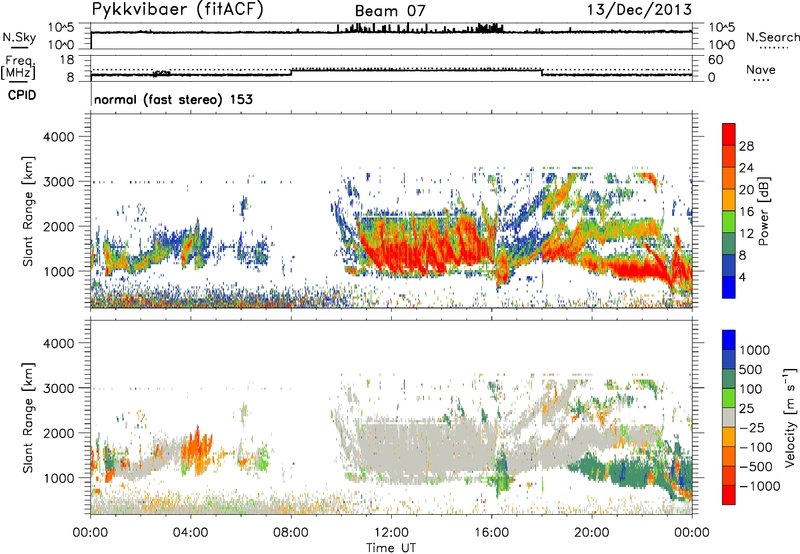Click the 'Power [dB]' color bar label

[763, 211]
